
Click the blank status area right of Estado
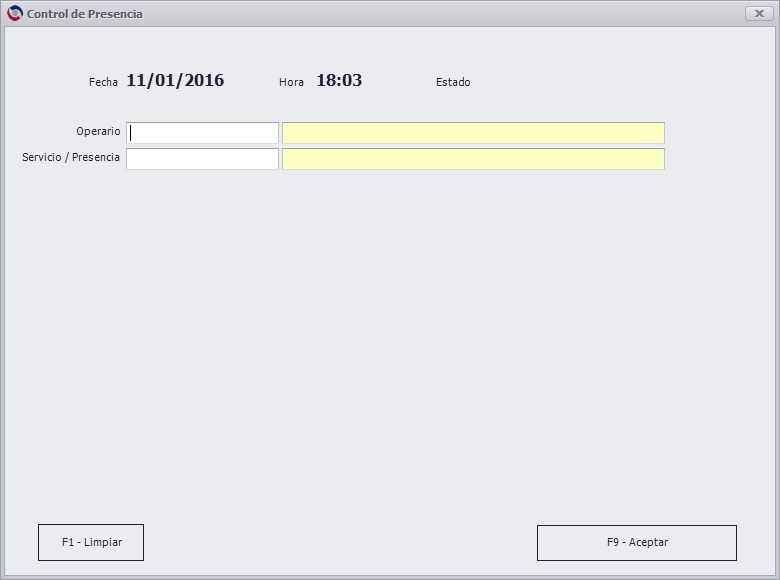[572, 82]
